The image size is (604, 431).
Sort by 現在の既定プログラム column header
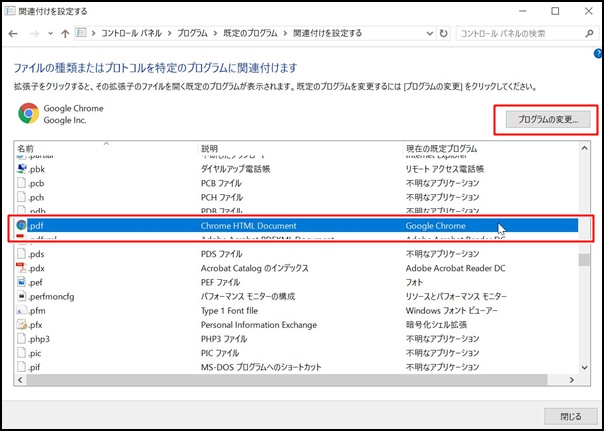click(490, 148)
